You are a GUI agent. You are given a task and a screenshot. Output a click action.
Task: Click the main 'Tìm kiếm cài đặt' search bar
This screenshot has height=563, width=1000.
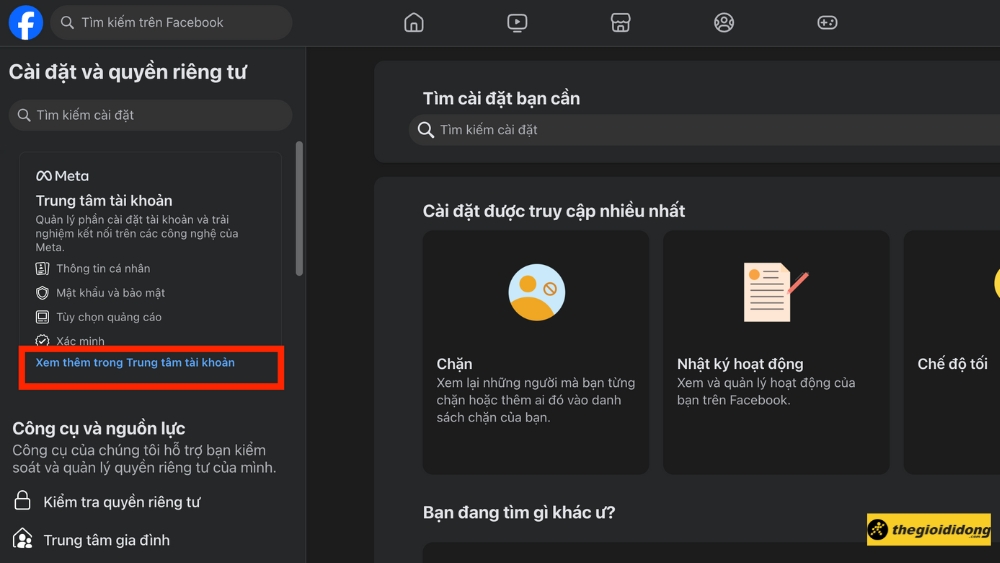pyautogui.click(x=704, y=130)
